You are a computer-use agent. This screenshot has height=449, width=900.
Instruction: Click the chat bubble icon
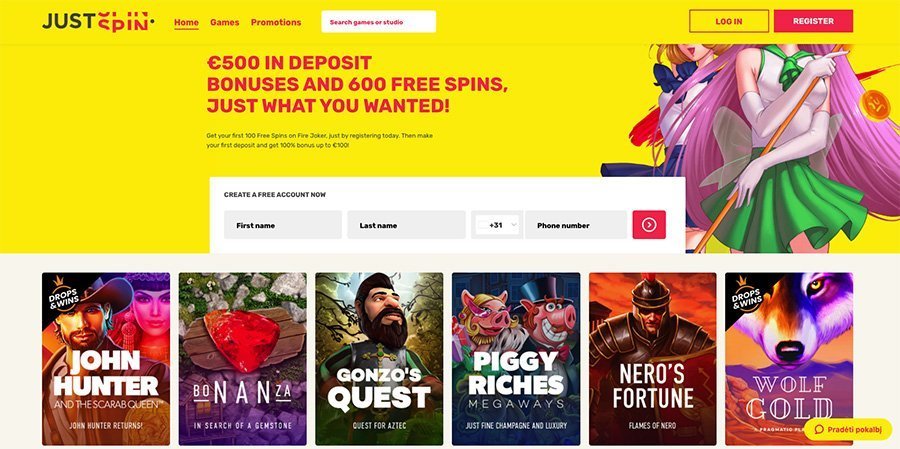point(819,430)
